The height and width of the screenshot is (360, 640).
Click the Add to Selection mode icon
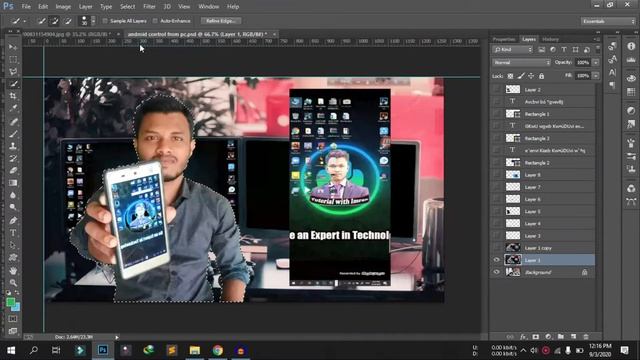55,21
